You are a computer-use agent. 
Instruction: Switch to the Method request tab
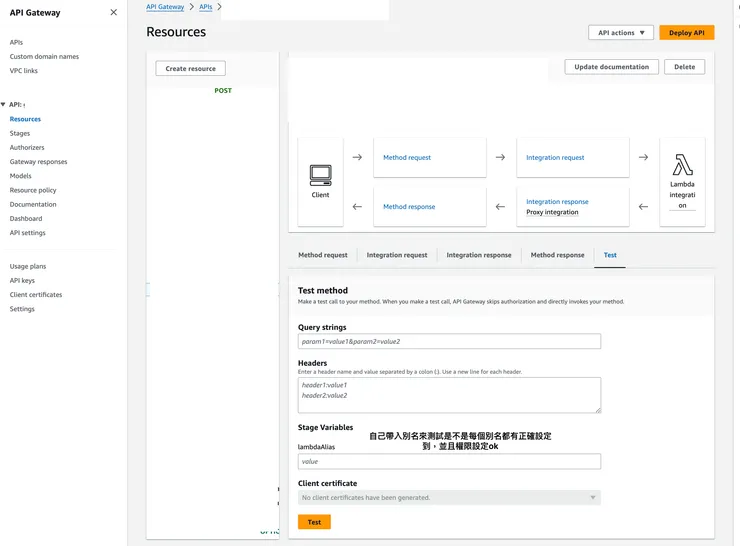pos(323,255)
